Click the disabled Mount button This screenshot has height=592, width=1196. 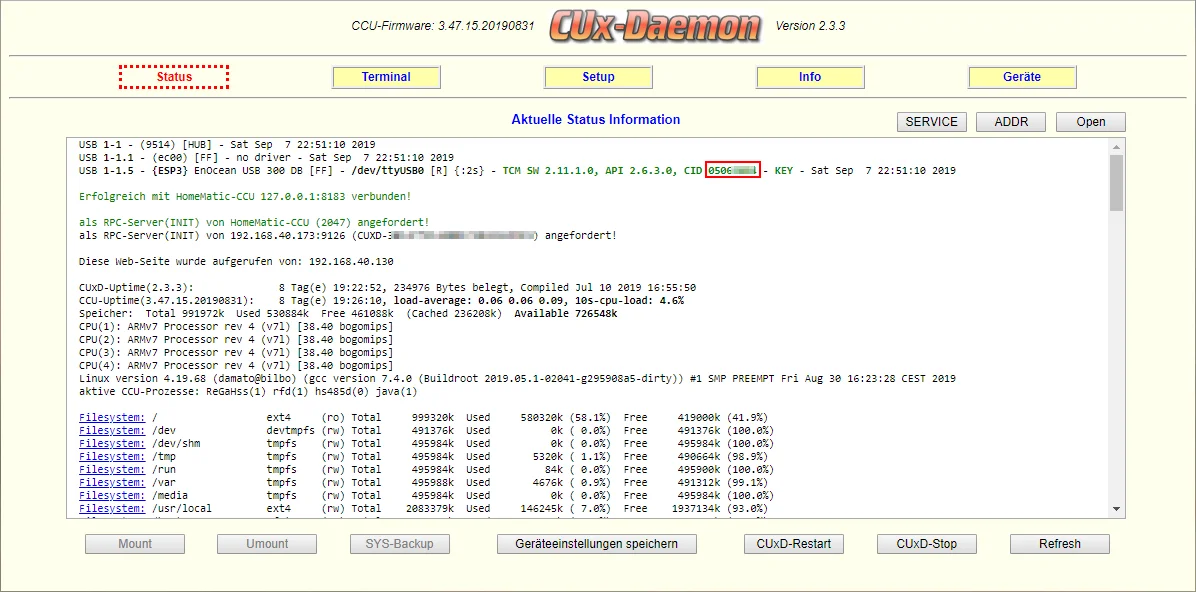pos(135,544)
